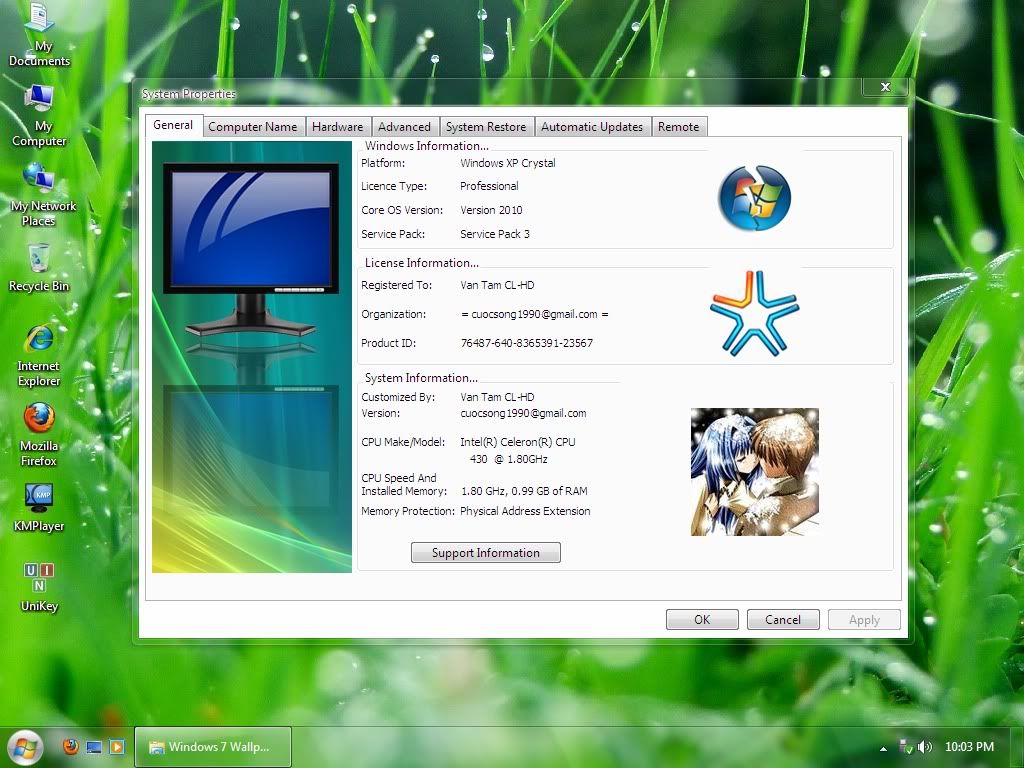Open the Mozilla Firefox desktop shortcut

pos(39,418)
